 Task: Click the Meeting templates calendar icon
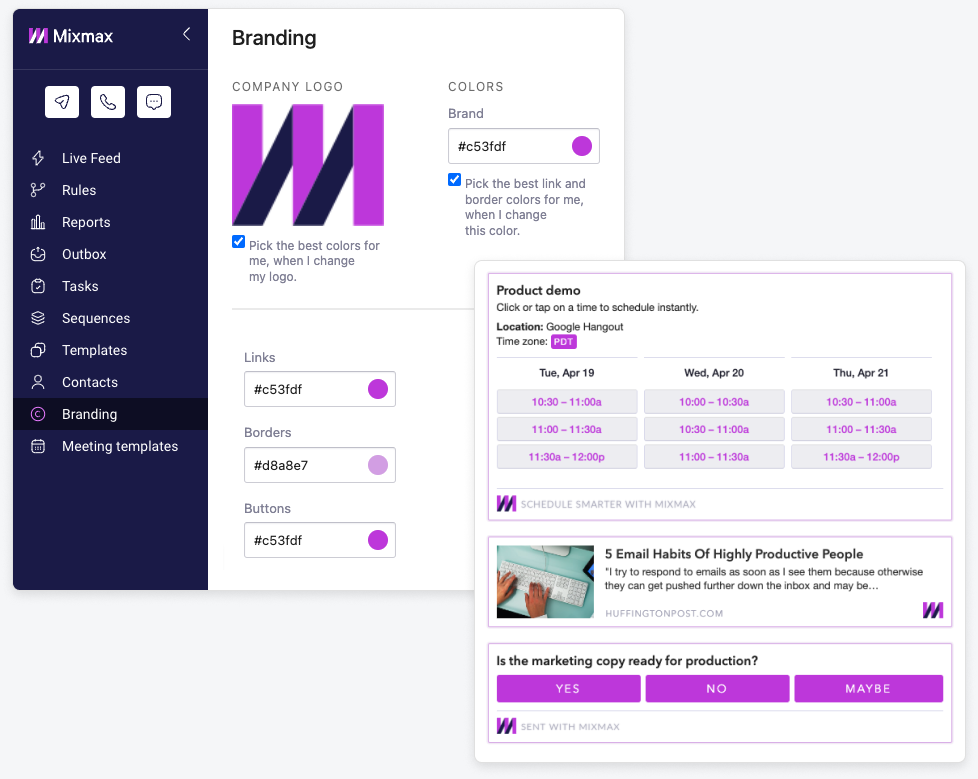coord(38,446)
